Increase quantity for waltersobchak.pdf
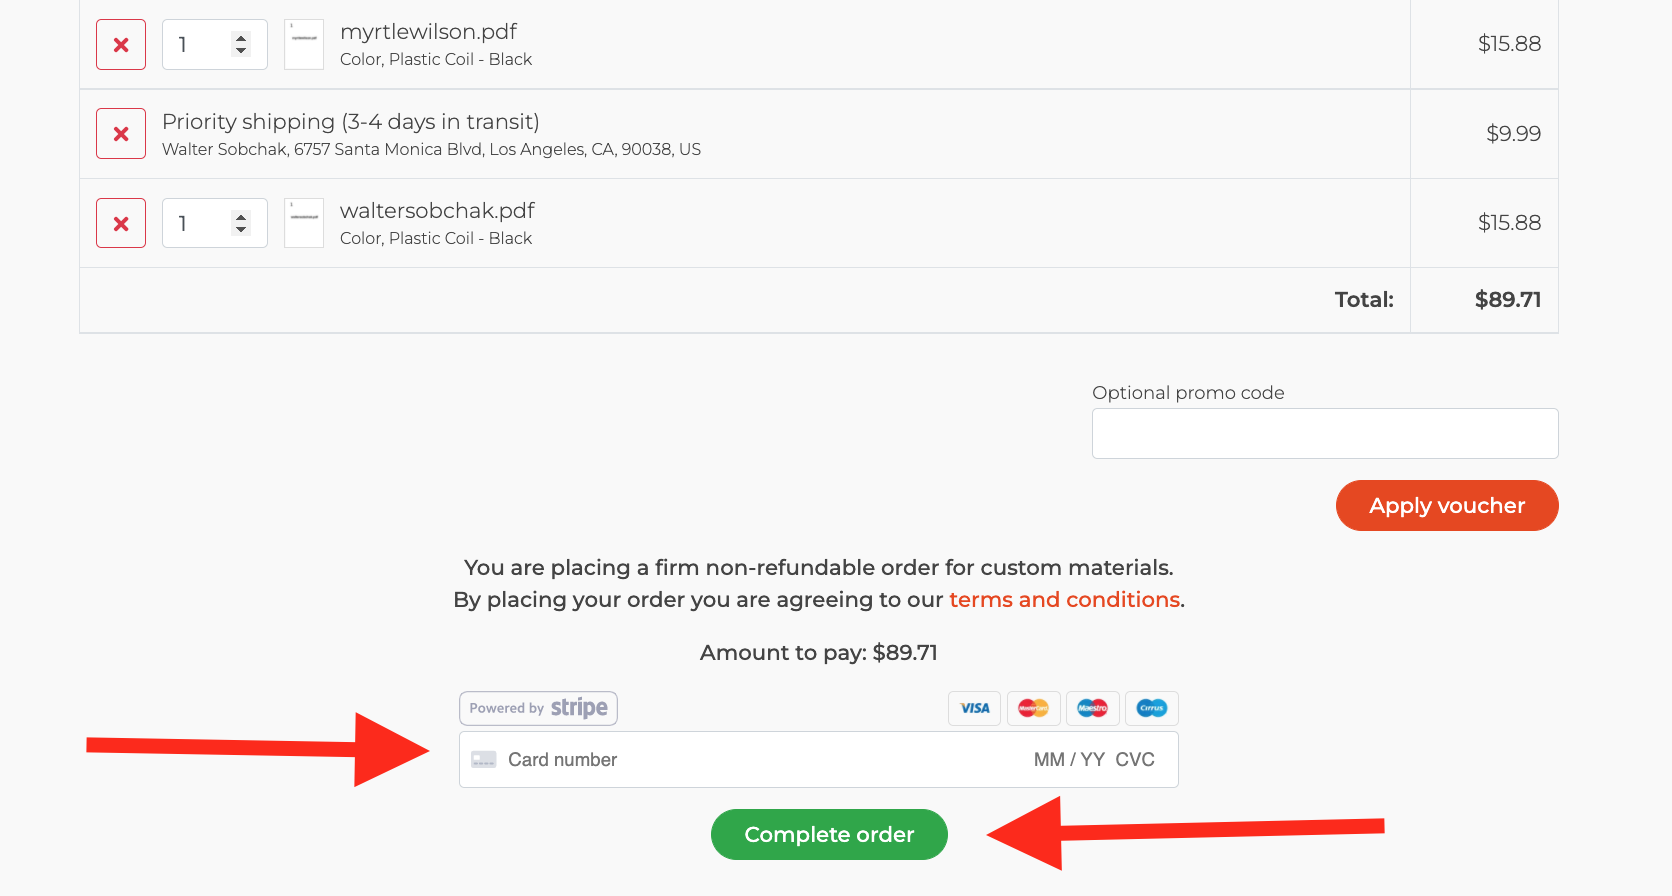The image size is (1672, 896). (241, 217)
